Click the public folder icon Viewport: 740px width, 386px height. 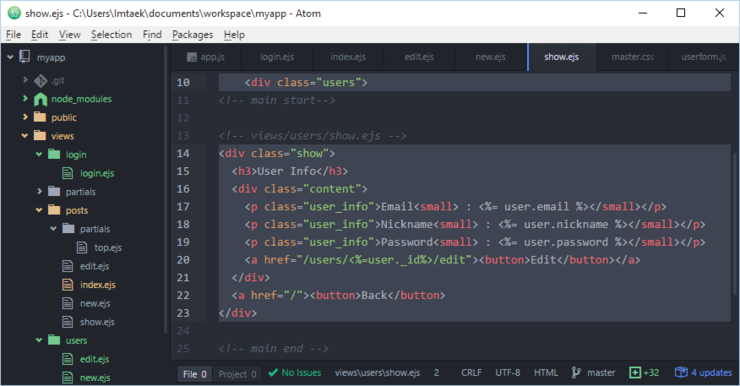point(40,117)
